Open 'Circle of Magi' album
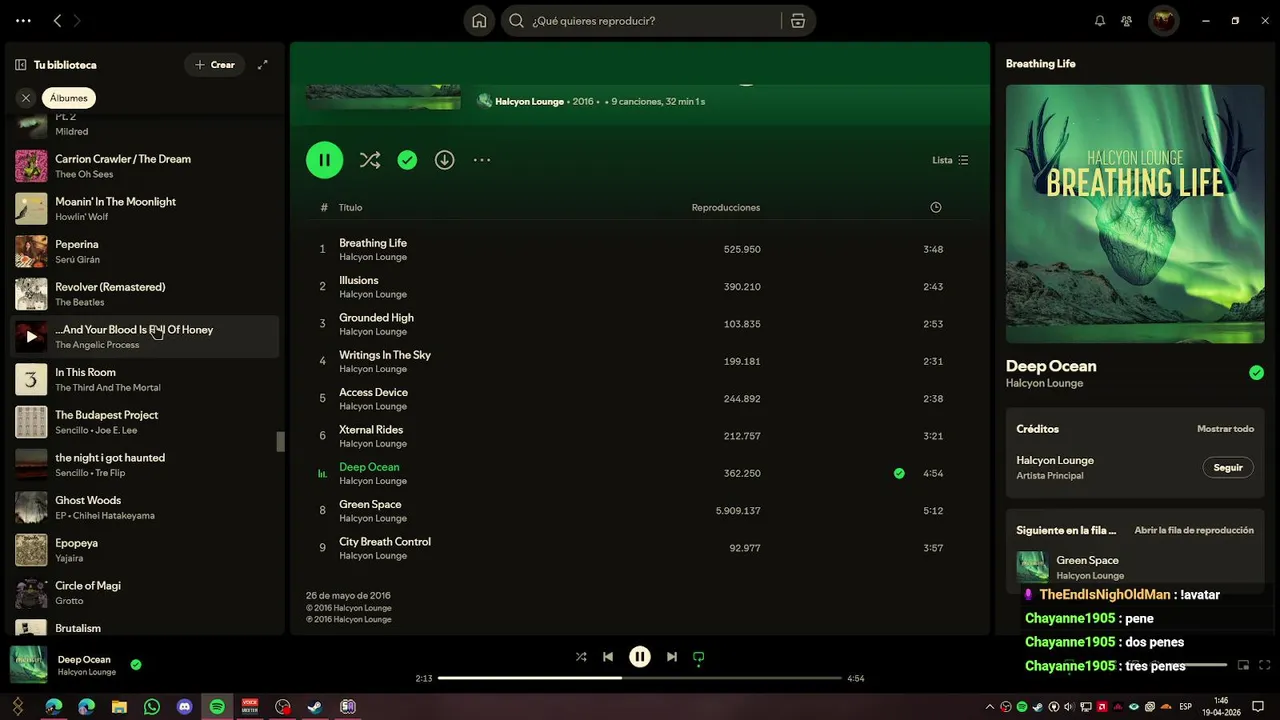Viewport: 1280px width, 720px height. tap(145, 592)
